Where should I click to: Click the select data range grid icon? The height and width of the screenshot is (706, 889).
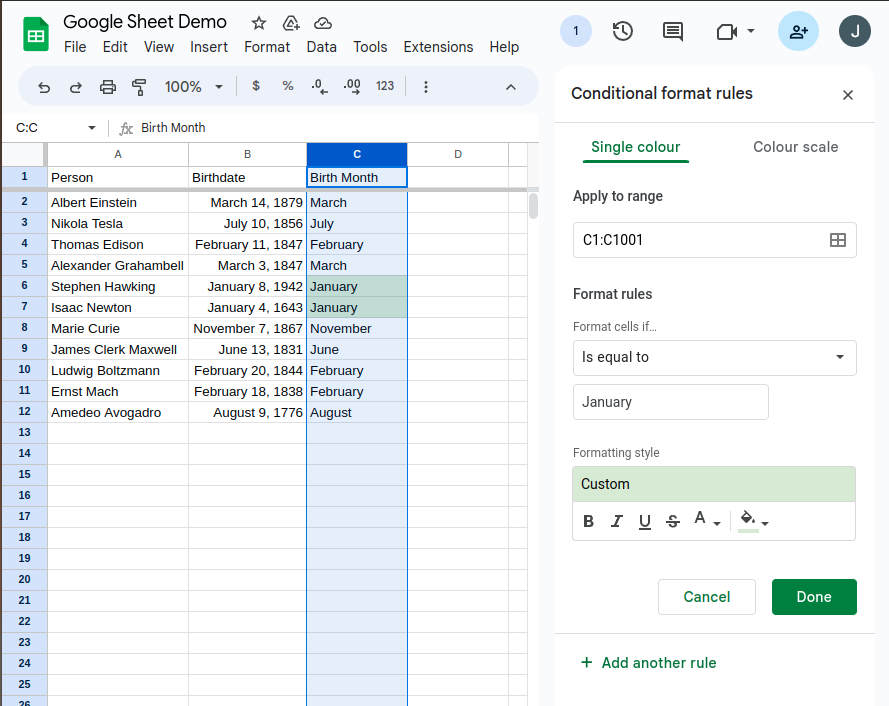(837, 240)
